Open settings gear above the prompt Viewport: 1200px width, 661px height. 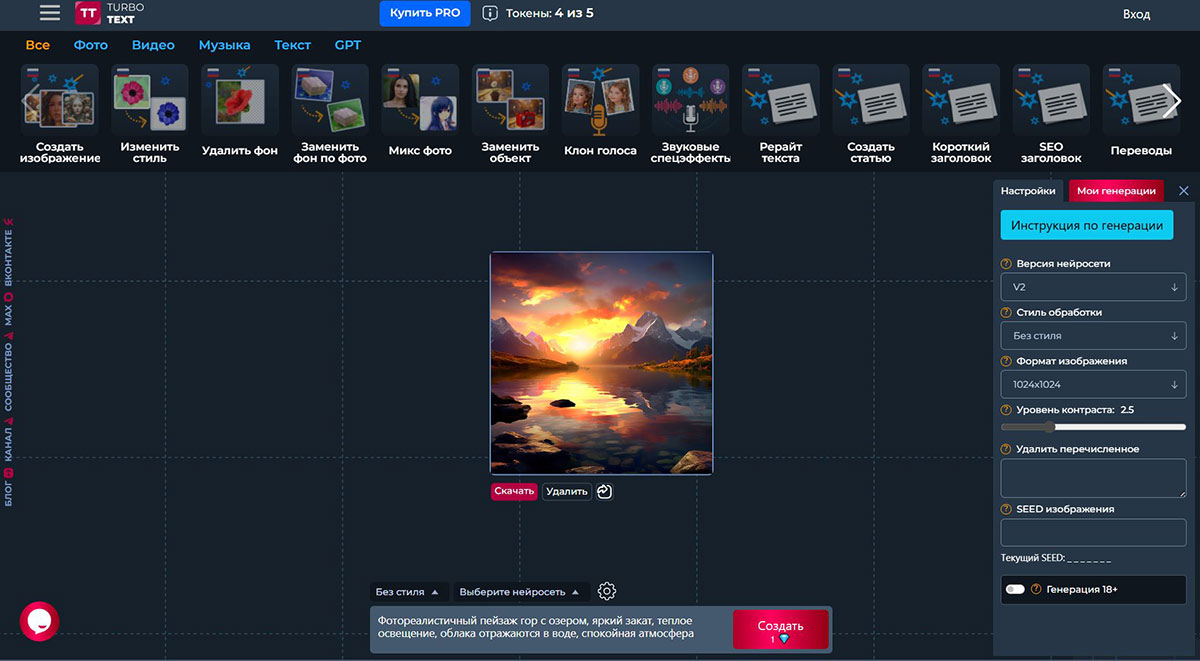click(606, 591)
